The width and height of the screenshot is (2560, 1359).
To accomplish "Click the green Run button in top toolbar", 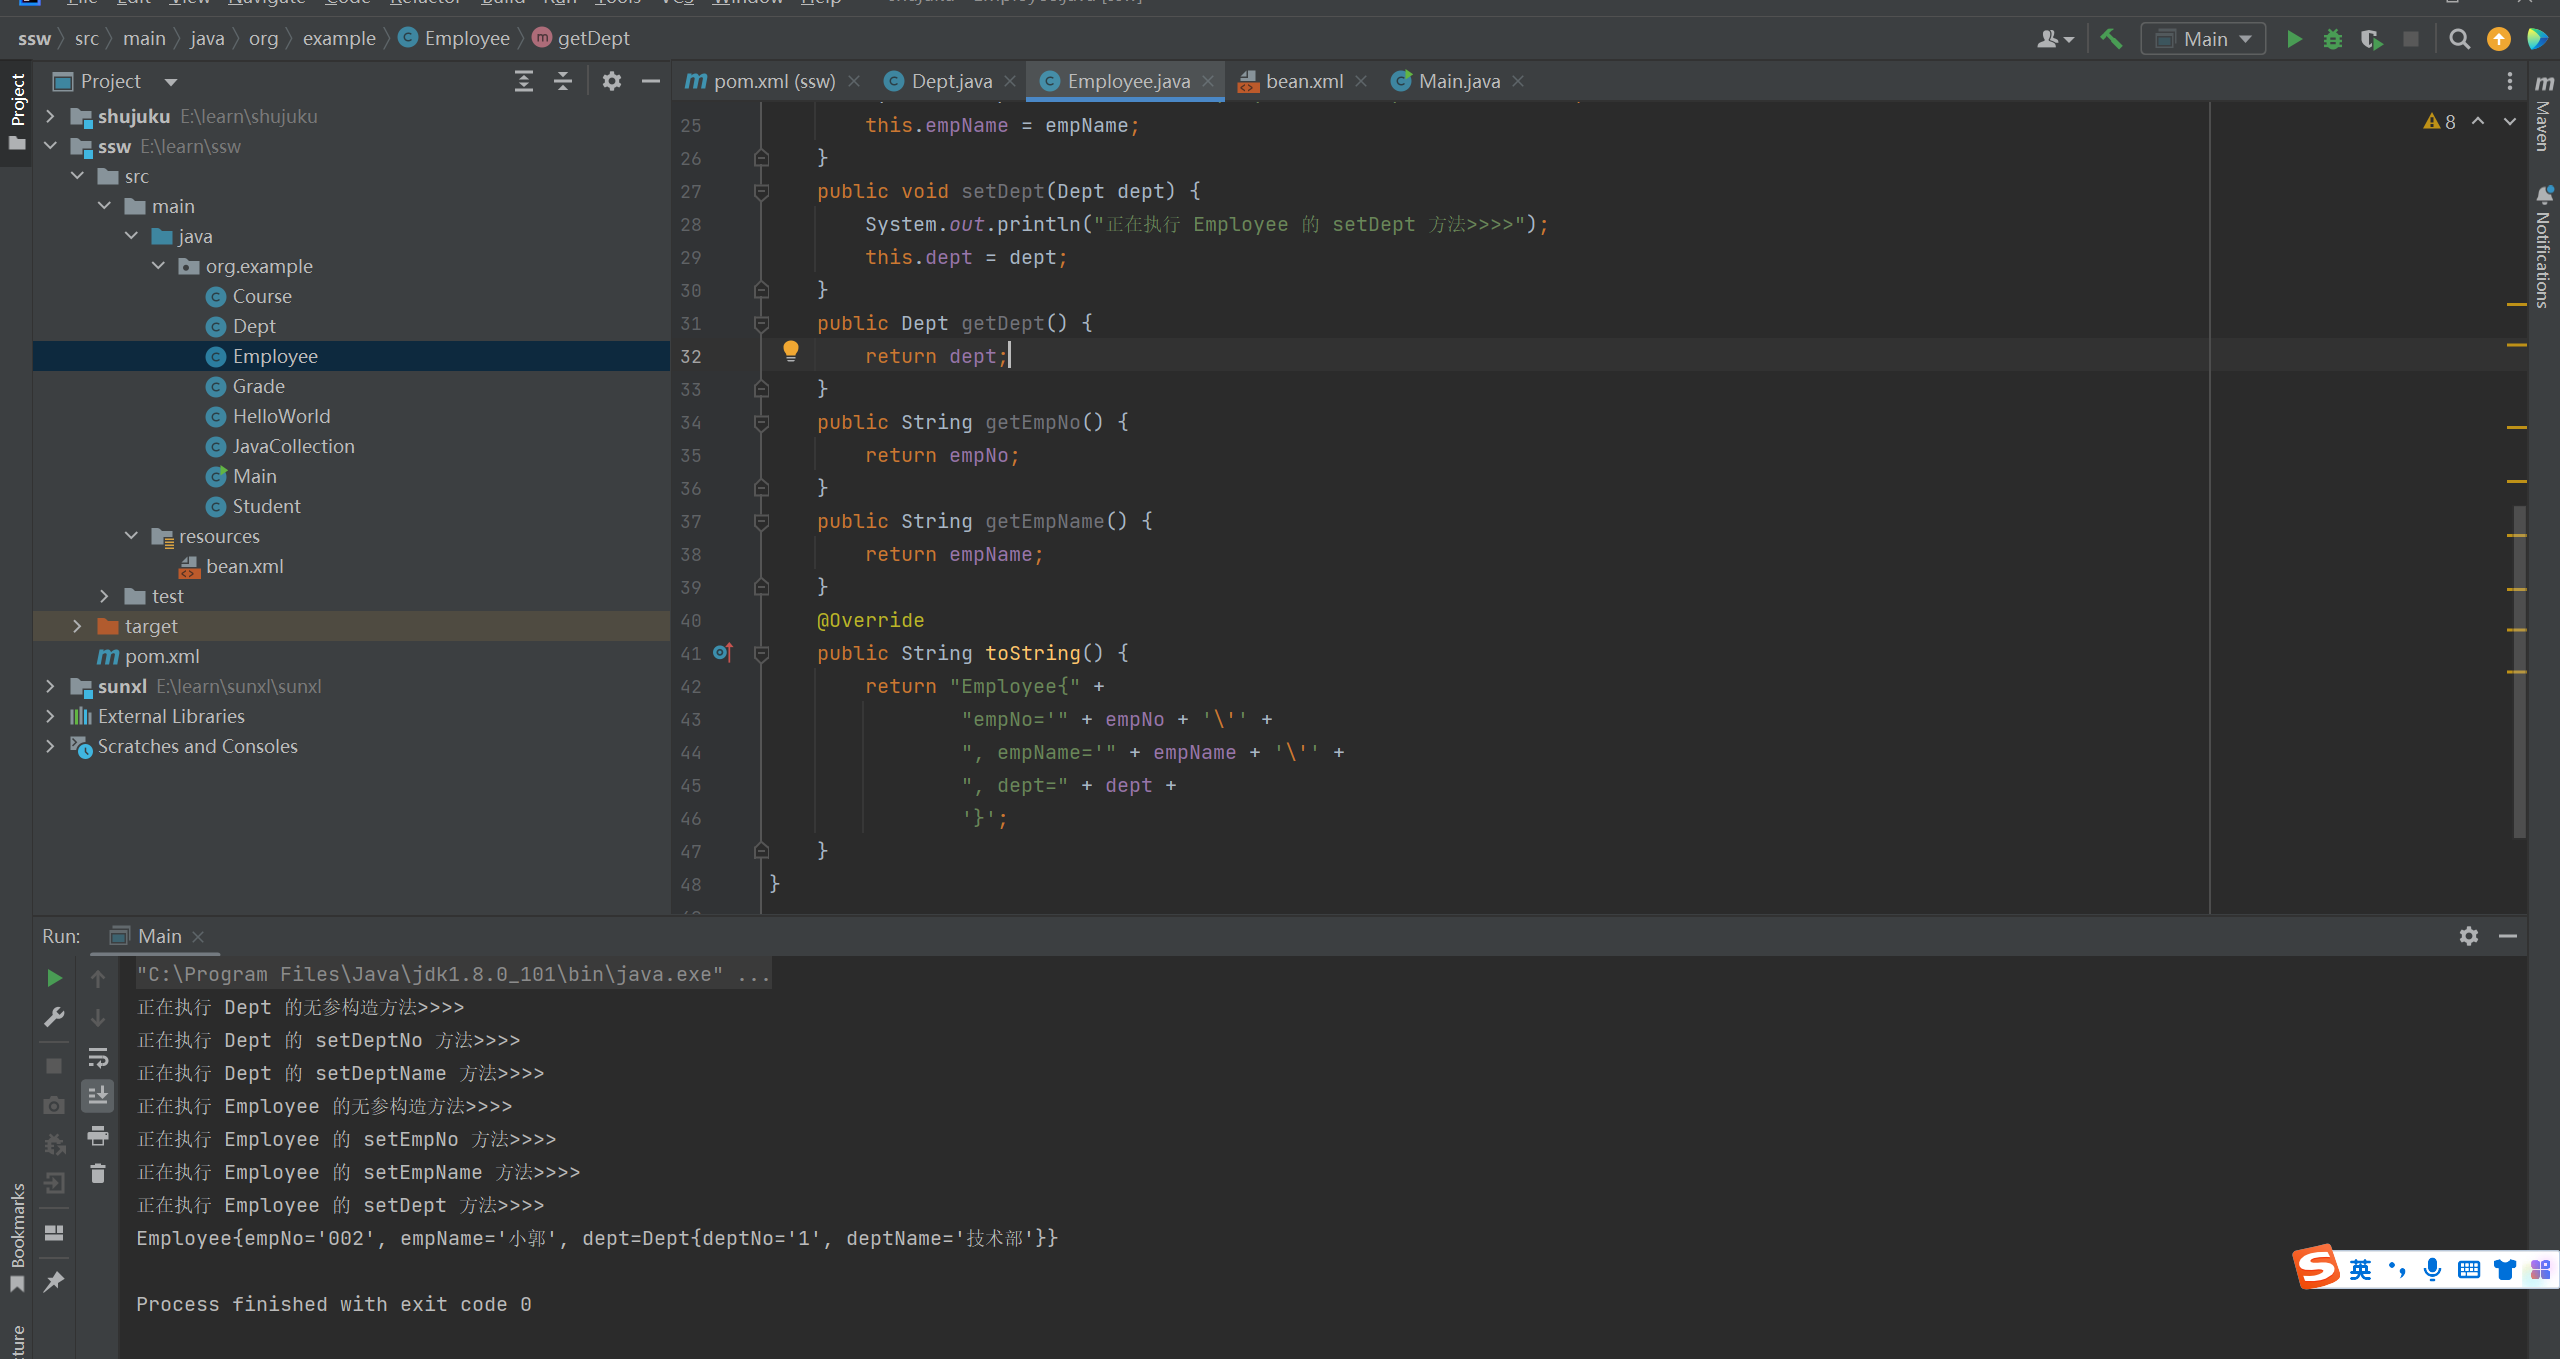I will point(2294,39).
